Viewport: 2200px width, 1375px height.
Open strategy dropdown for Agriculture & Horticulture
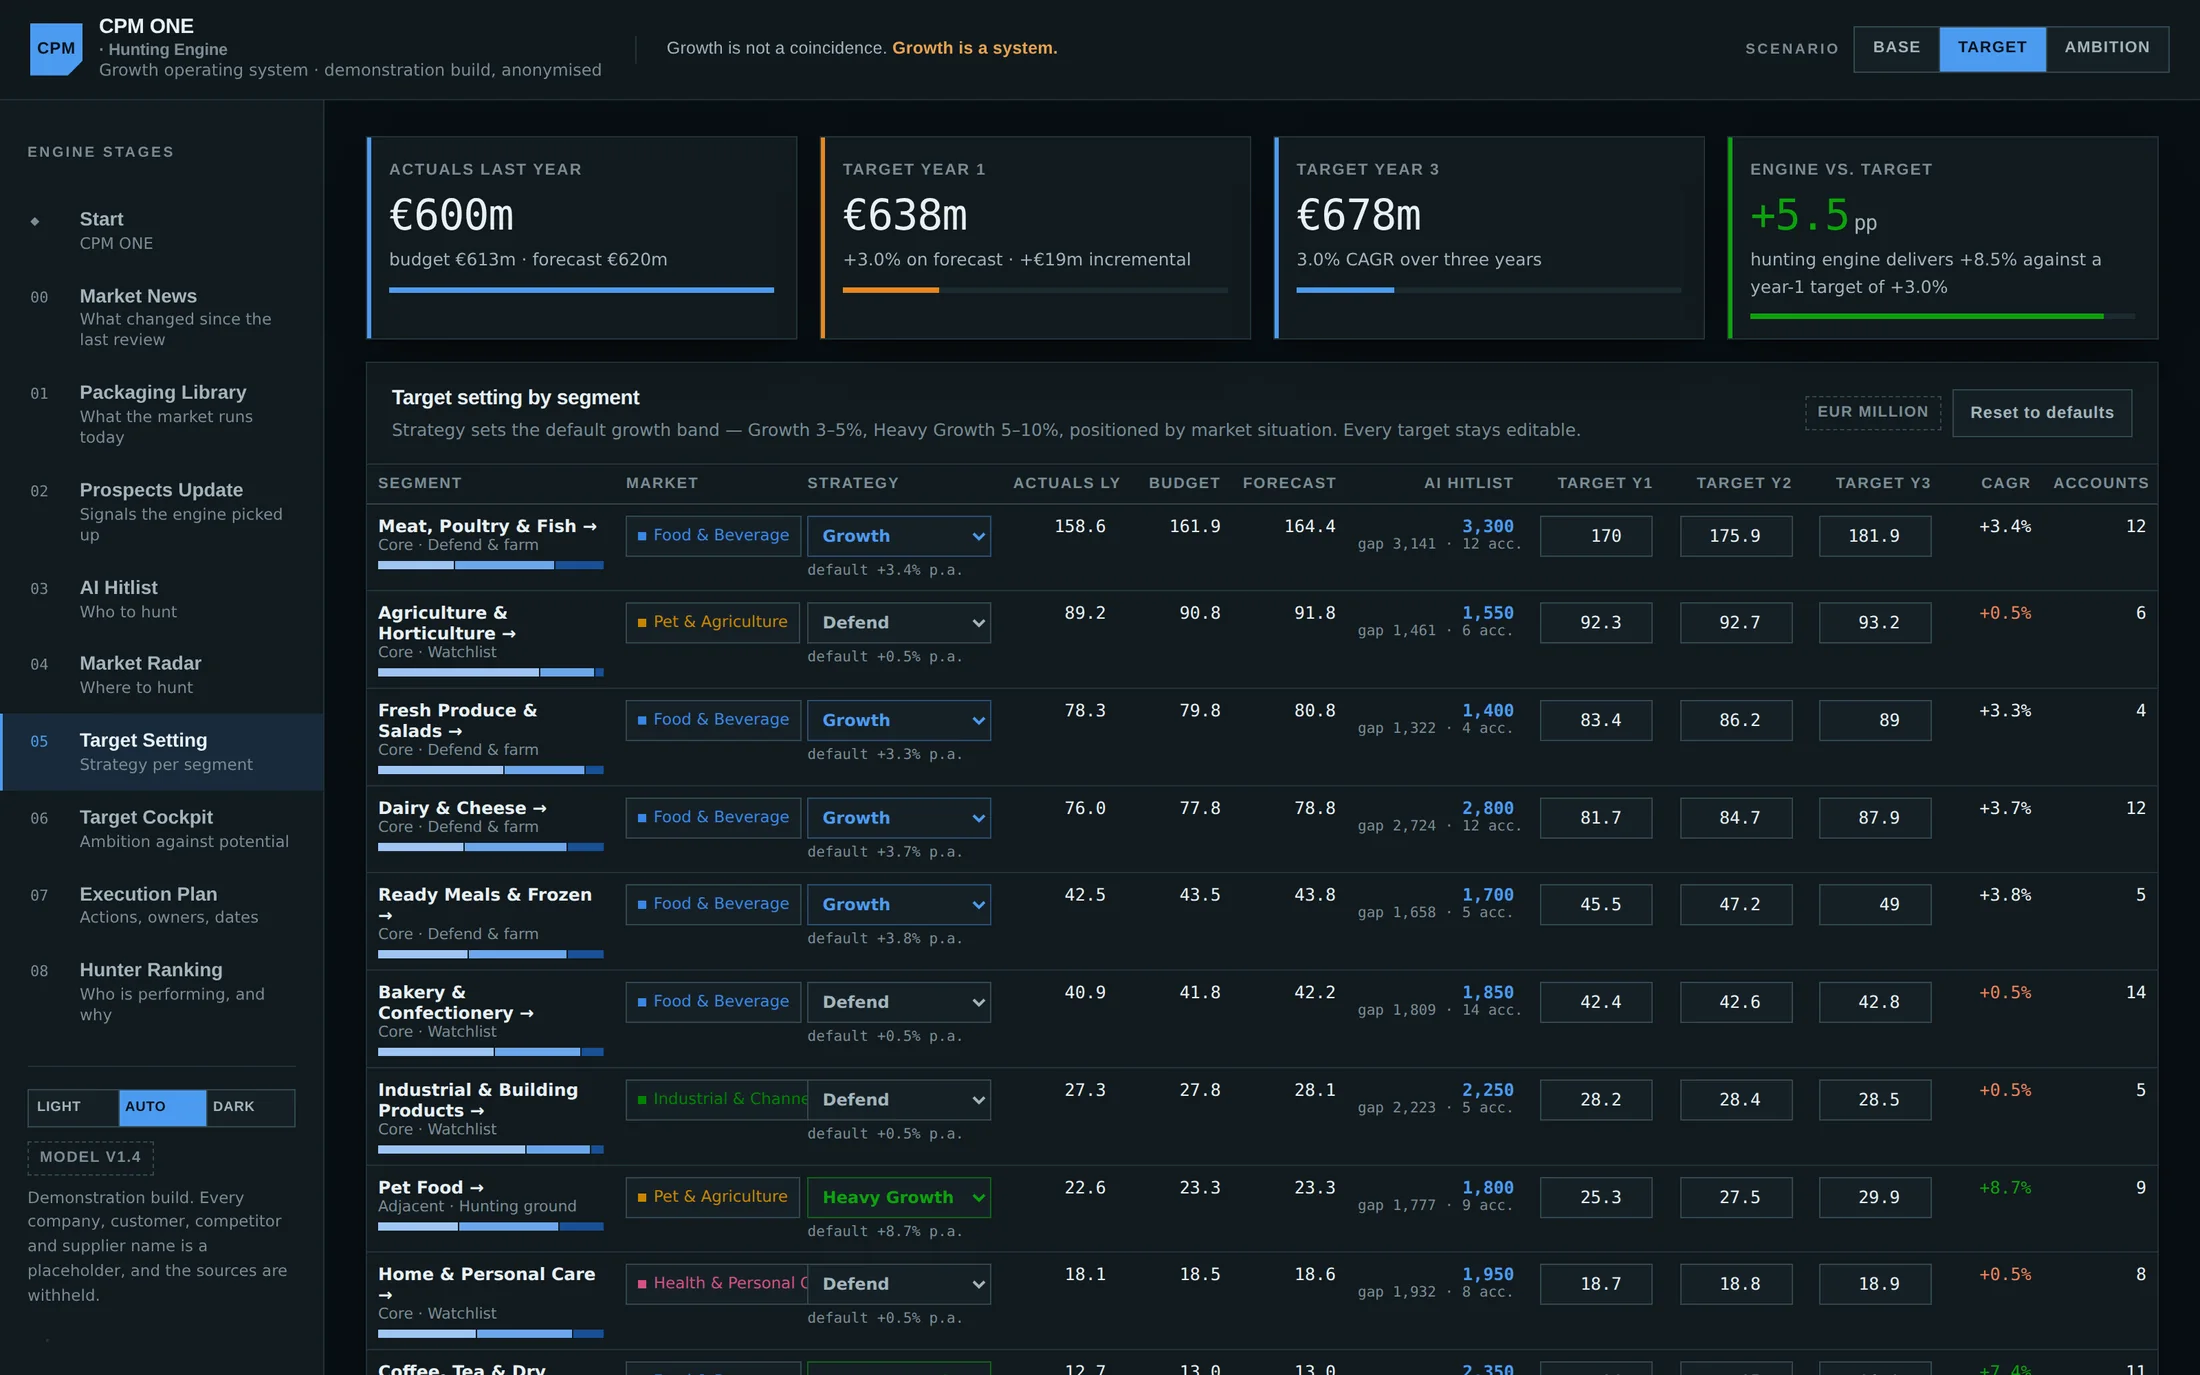[x=899, y=623]
